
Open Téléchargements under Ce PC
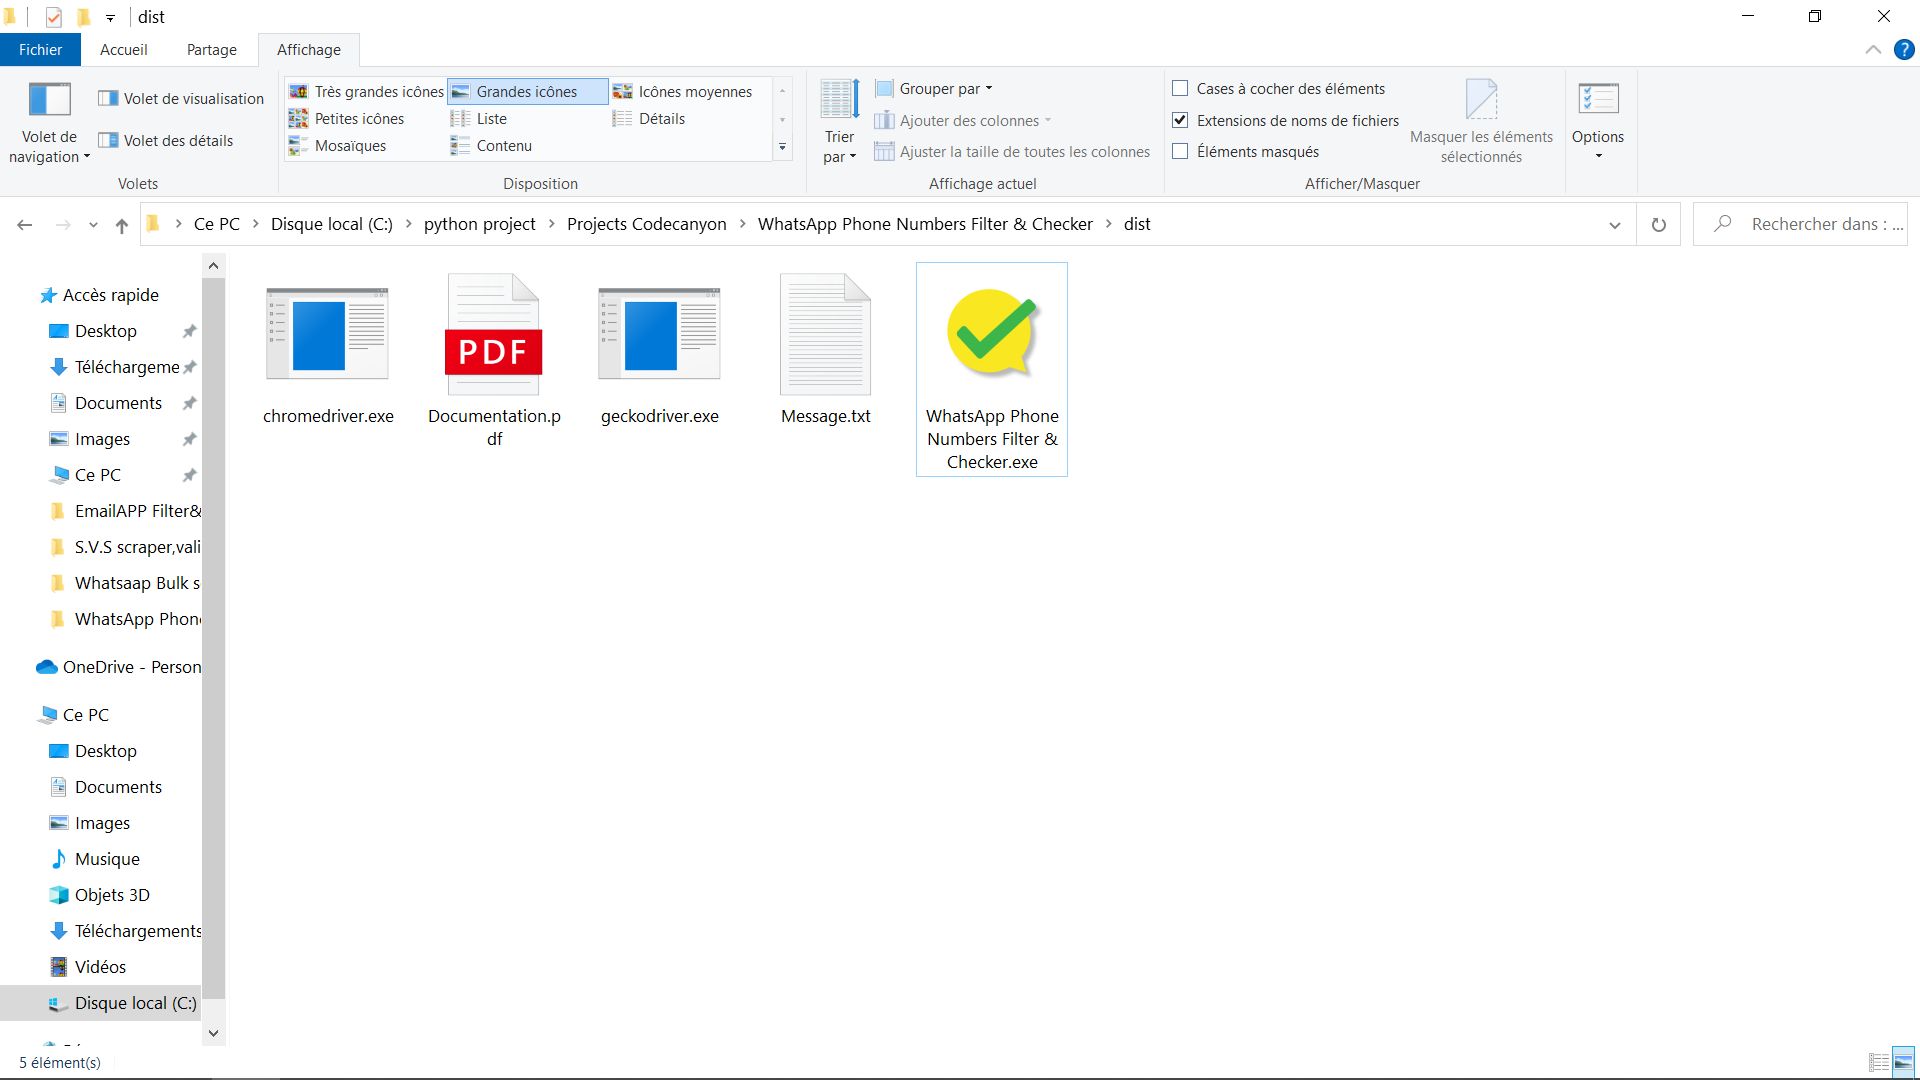[x=125, y=931]
